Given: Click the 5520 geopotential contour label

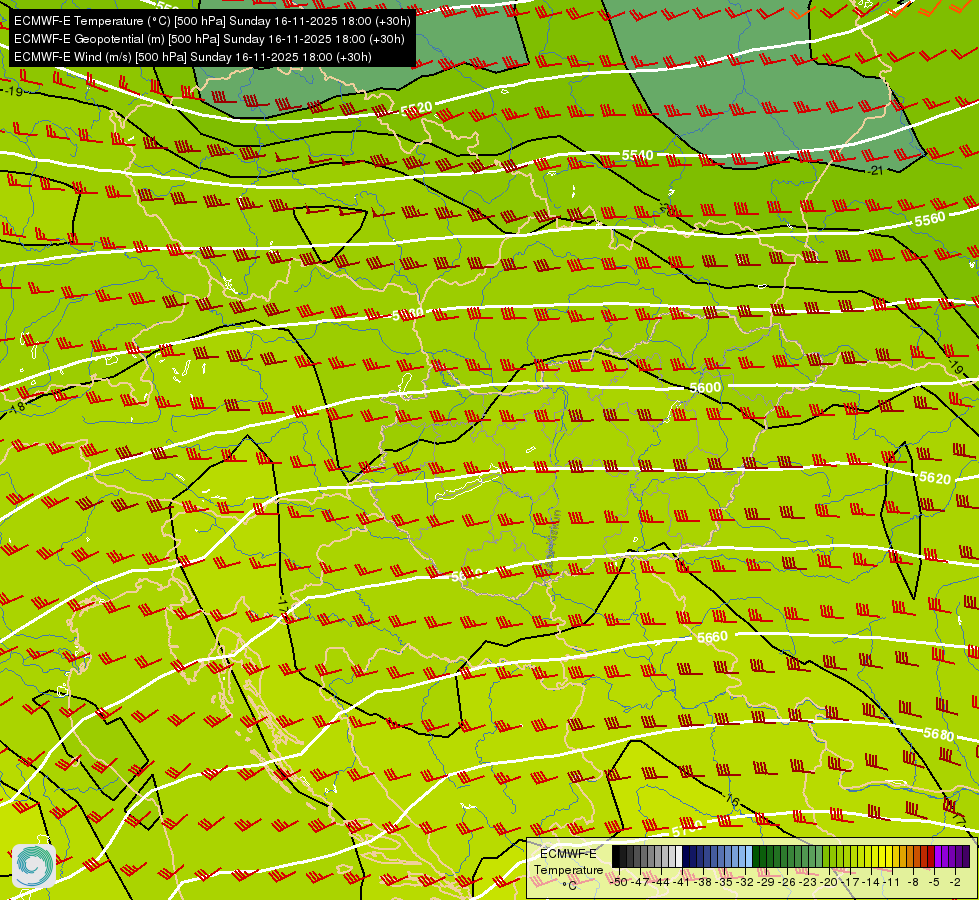Looking at the screenshot, I should 416,109.
